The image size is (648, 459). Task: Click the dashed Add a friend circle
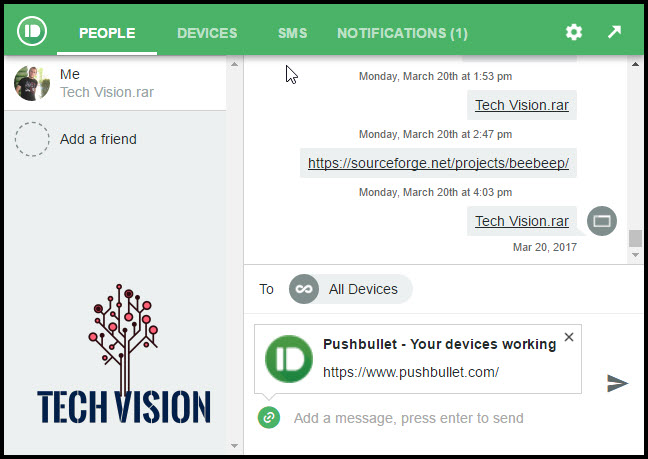click(32, 139)
